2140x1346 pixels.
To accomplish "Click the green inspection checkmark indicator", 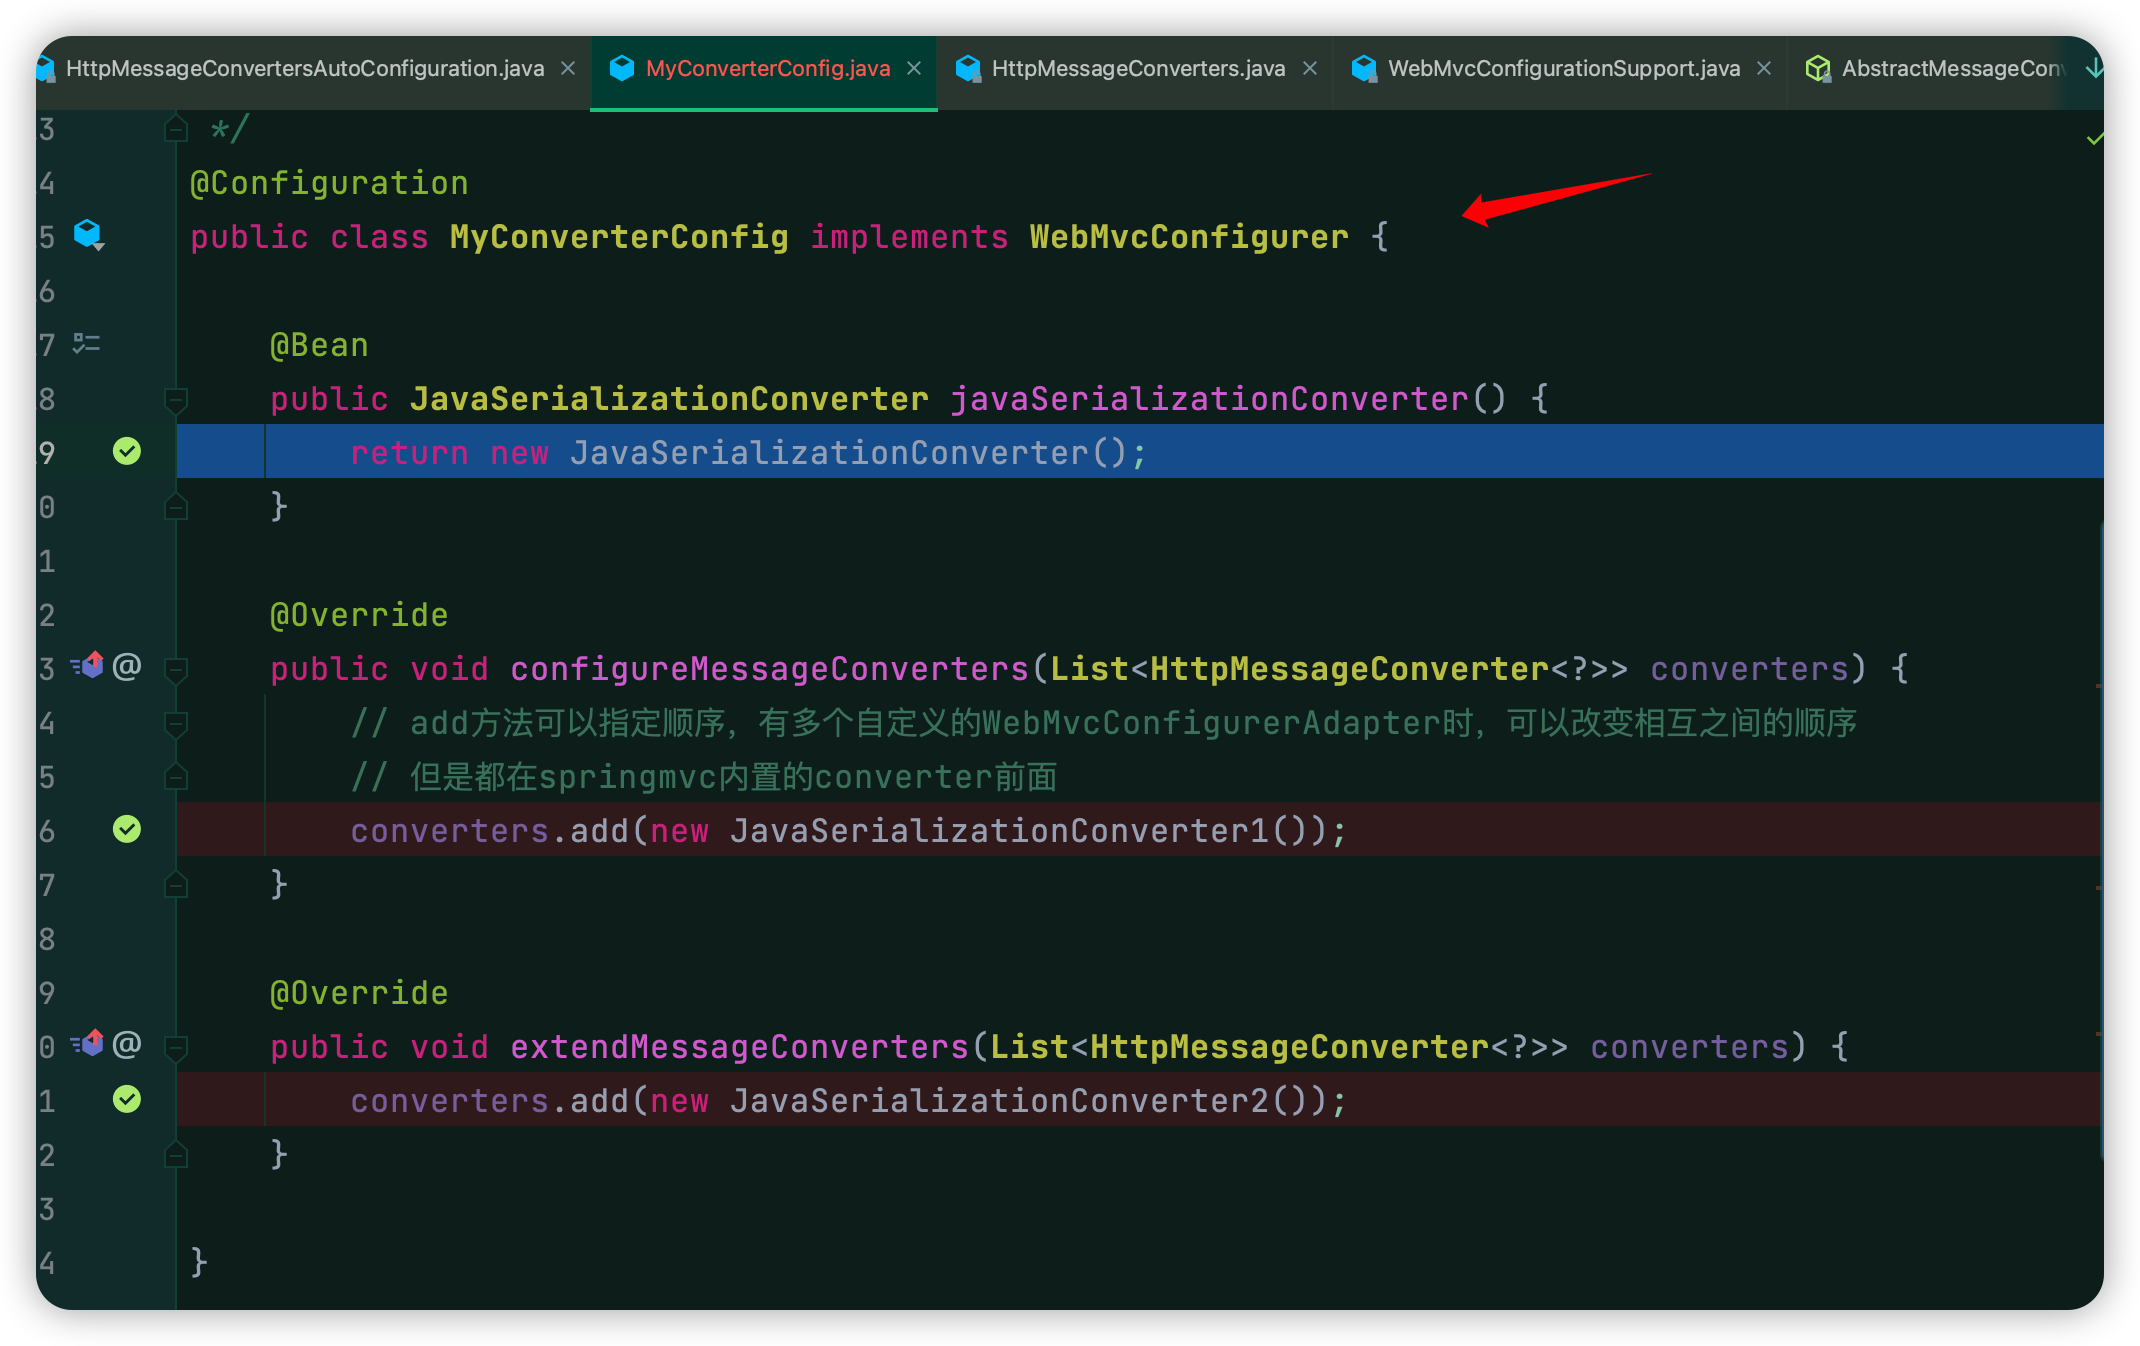I will (x=2094, y=140).
